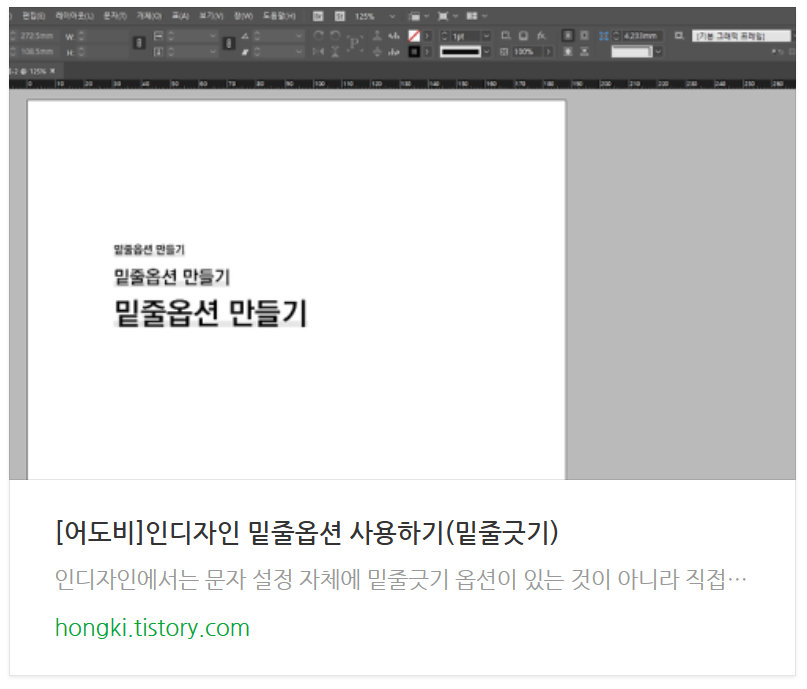Expand the arrow beside the stroke swatch
The width and height of the screenshot is (807, 689).
click(x=427, y=51)
